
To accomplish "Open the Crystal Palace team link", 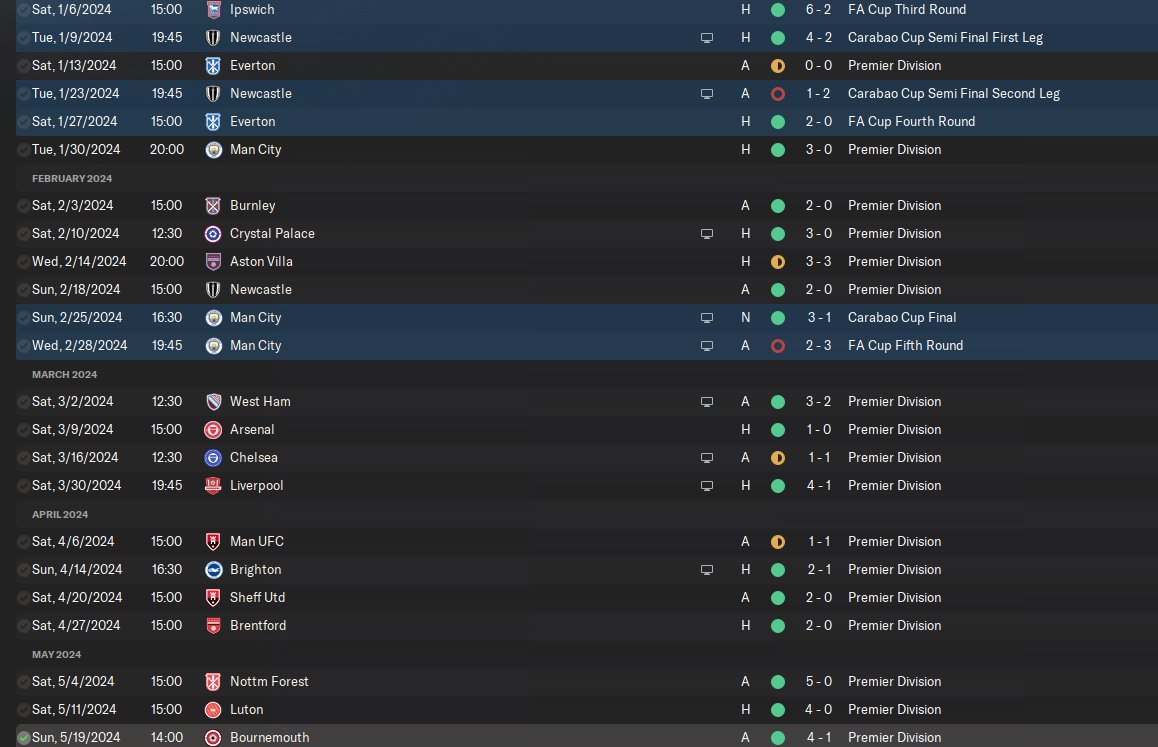I will pos(272,233).
